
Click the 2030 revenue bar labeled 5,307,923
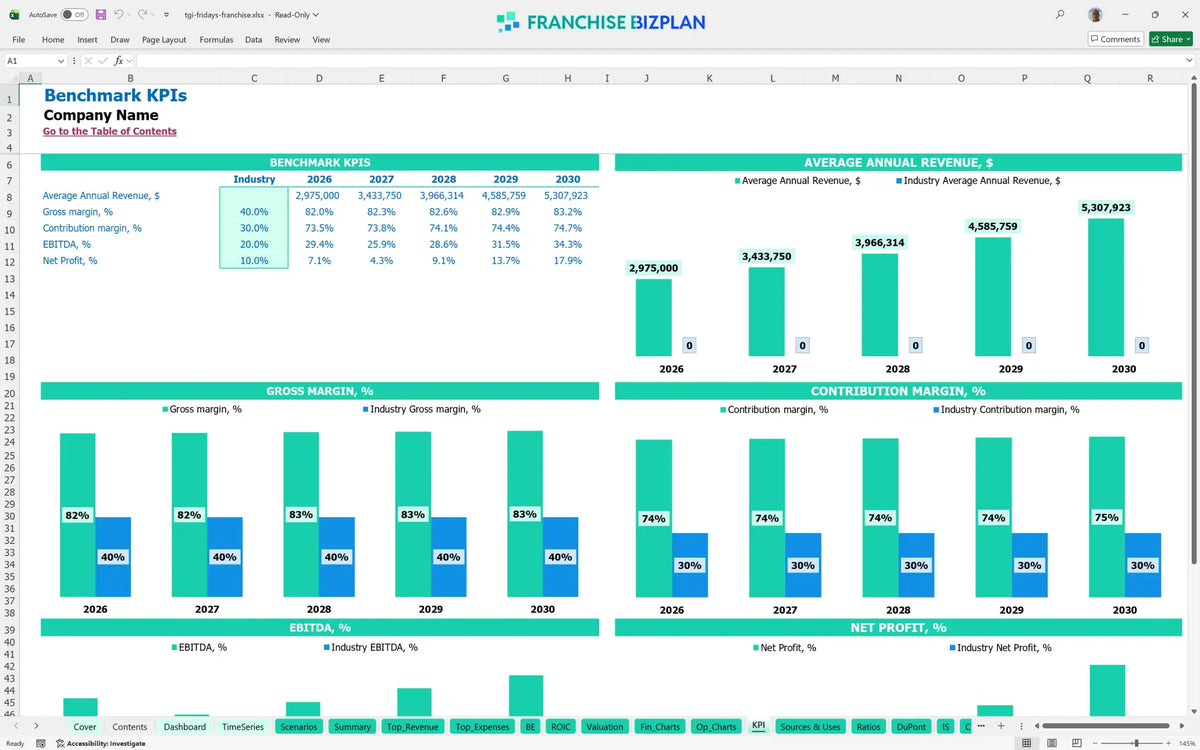click(x=1105, y=287)
